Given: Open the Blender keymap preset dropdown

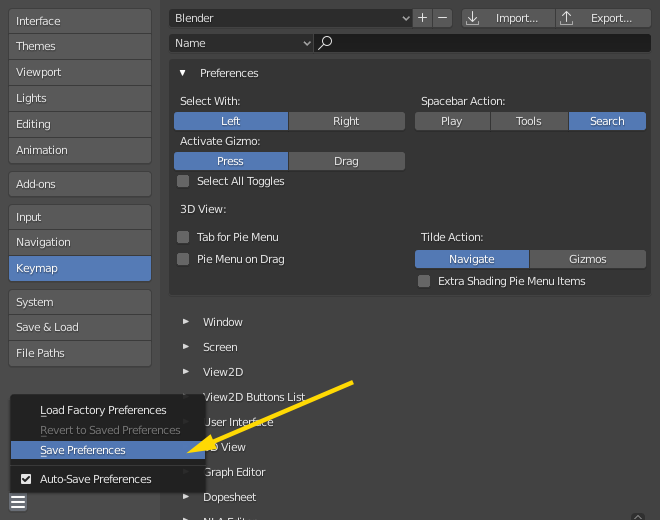Looking at the screenshot, I should (x=290, y=18).
